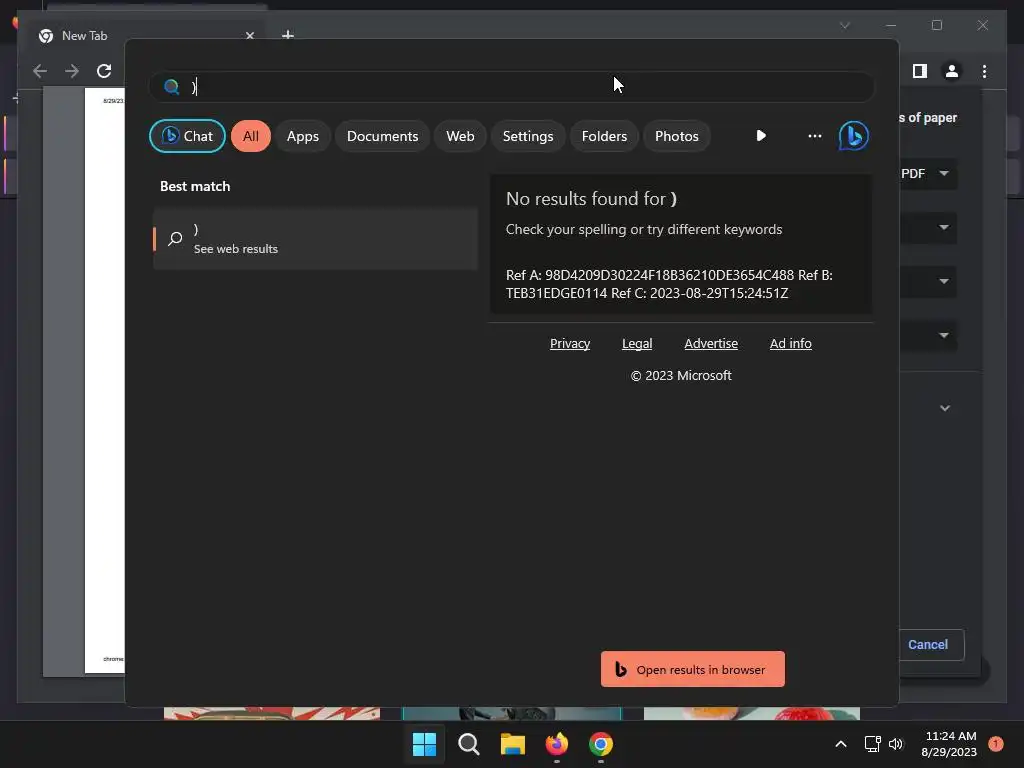Filter search by Settings
The image size is (1024, 768).
[528, 136]
